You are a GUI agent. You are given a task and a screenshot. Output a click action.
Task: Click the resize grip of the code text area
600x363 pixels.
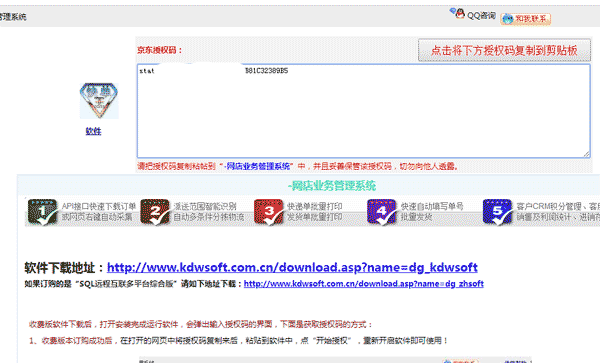pos(587,154)
